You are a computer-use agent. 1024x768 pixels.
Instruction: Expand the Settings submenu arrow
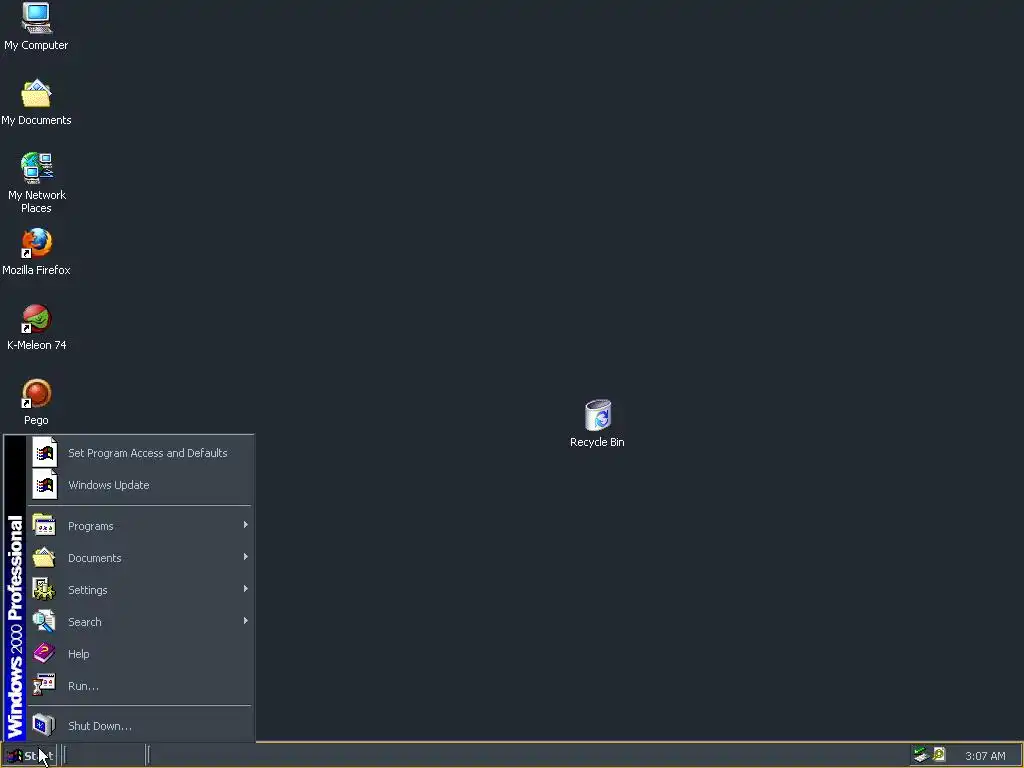(246, 589)
